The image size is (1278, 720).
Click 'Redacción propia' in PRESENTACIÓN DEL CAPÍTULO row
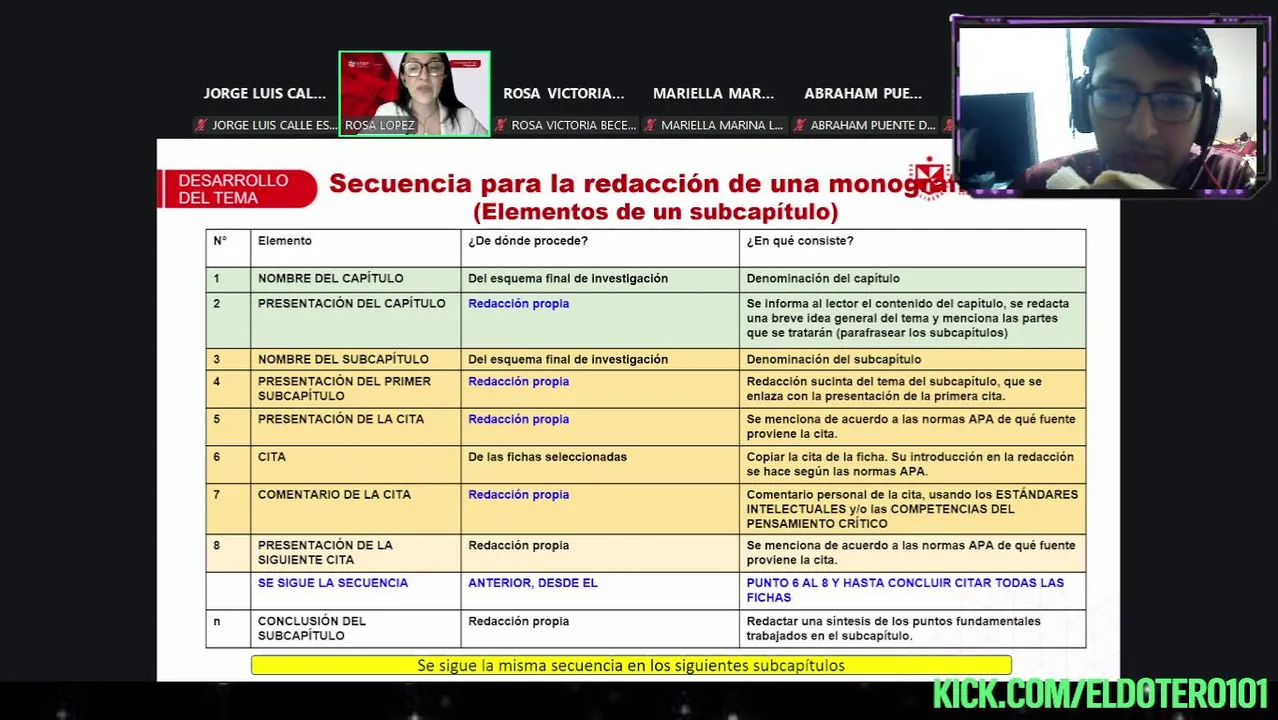tap(518, 304)
